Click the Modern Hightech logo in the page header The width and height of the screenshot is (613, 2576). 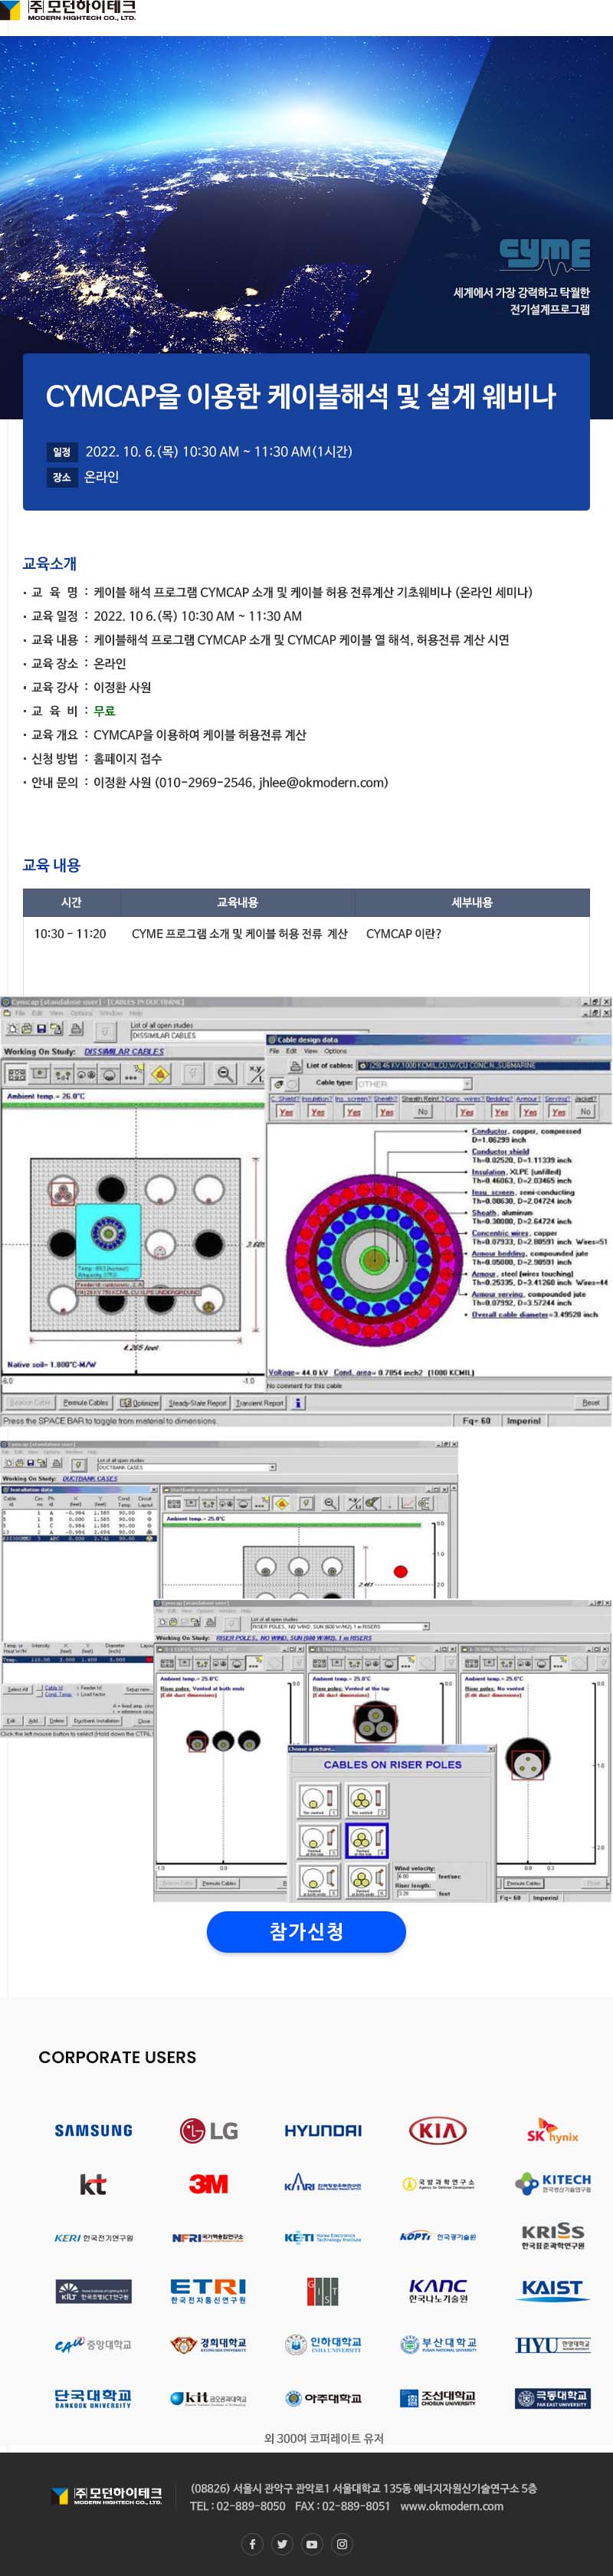(68, 11)
